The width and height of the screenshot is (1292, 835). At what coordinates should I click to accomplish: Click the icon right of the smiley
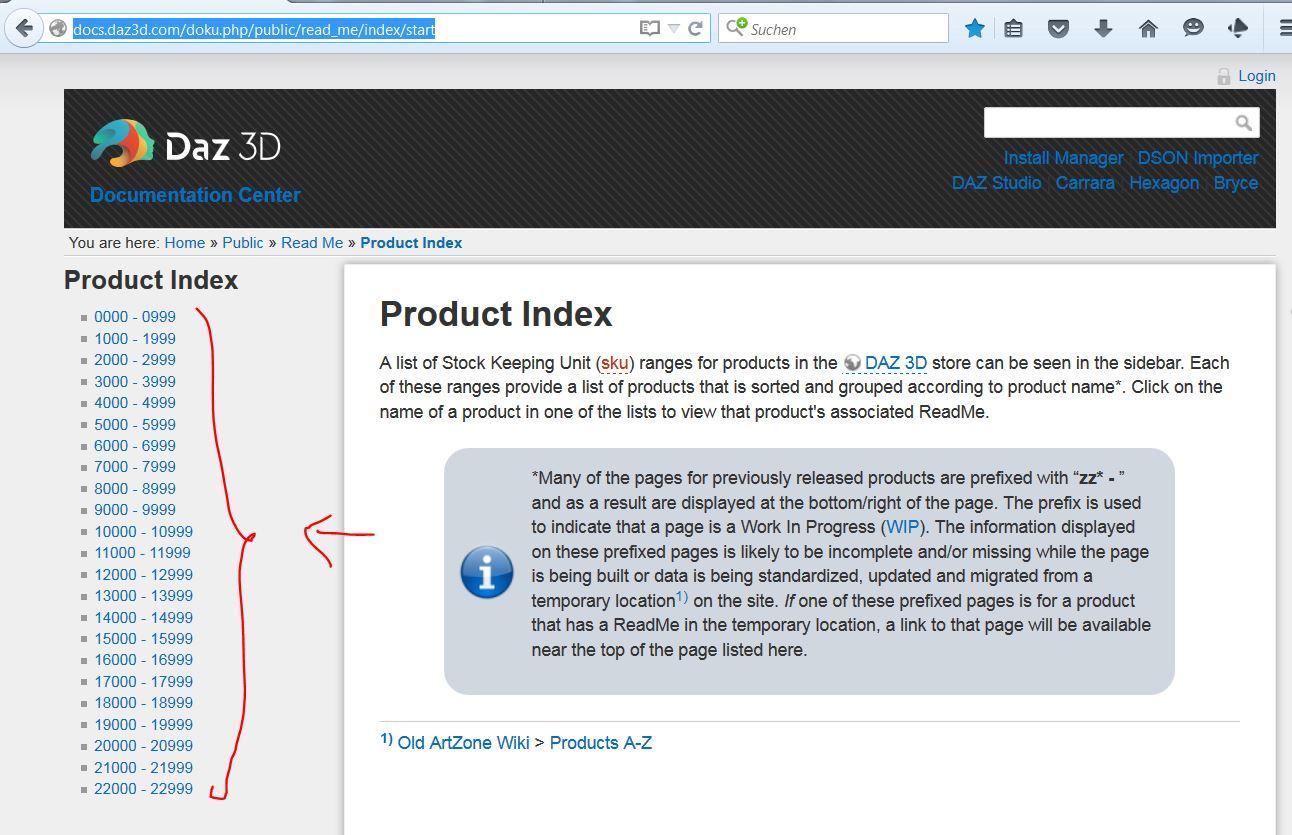(1237, 29)
